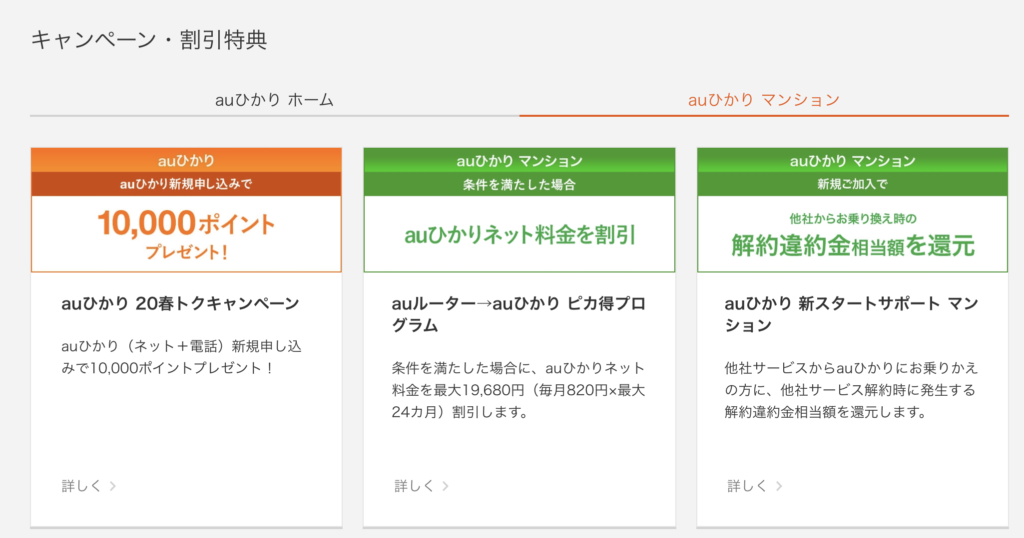Click chevron arrow beside first 詳しく
The height and width of the screenshot is (538, 1024).
(x=112, y=486)
